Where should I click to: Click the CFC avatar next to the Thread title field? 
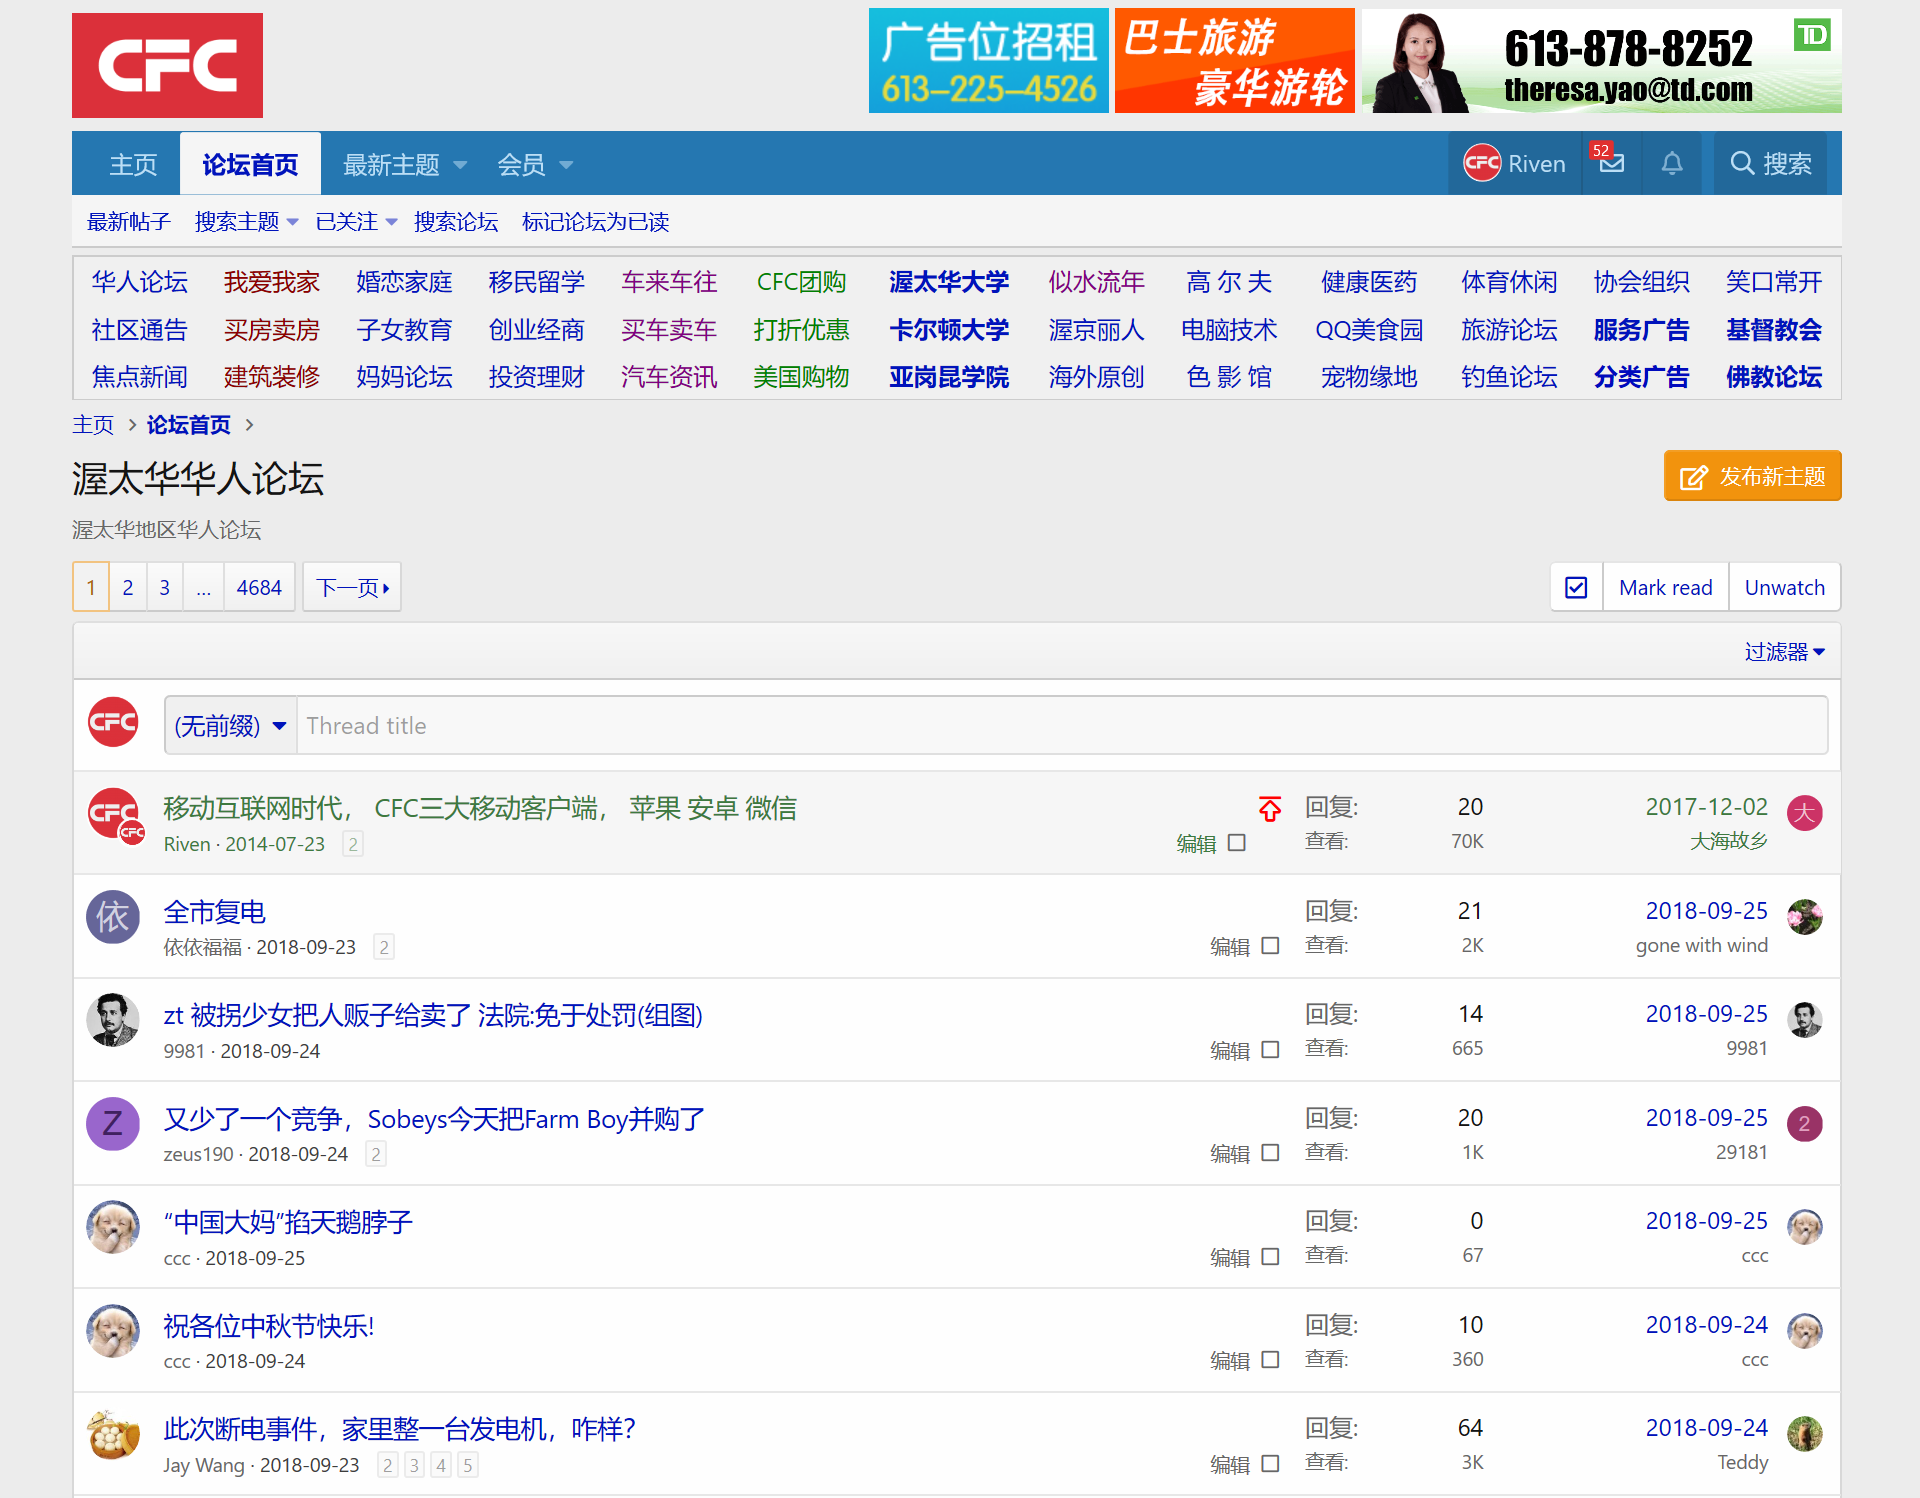click(113, 722)
